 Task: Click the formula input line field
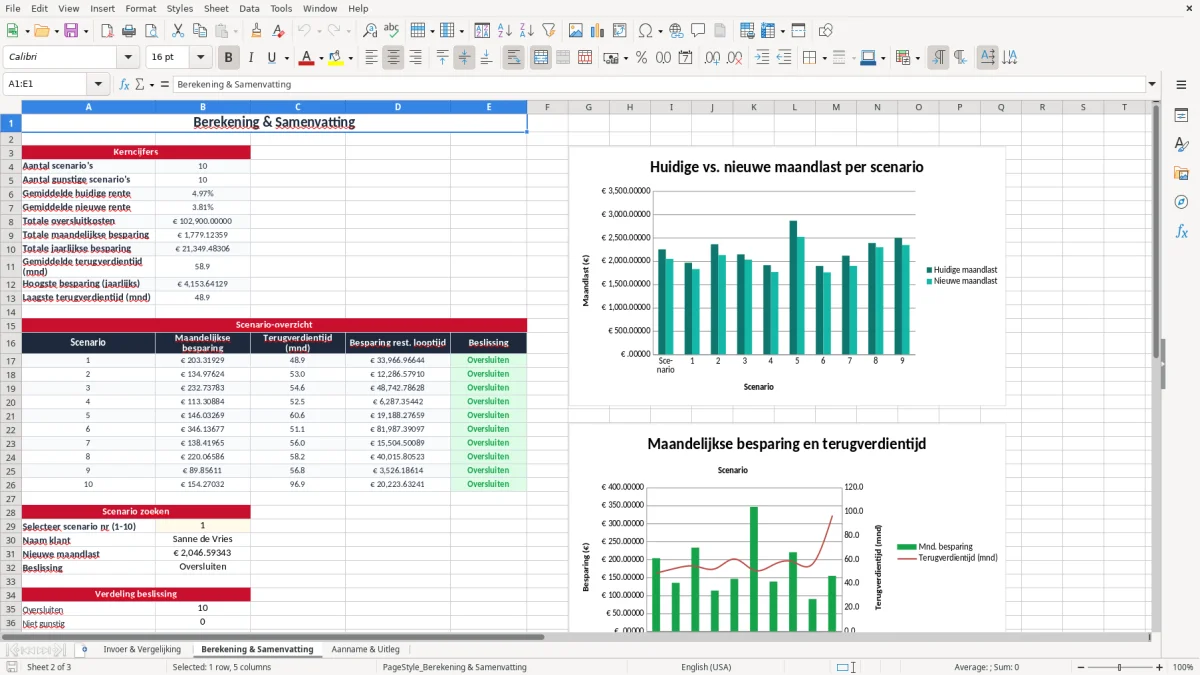click(658, 85)
